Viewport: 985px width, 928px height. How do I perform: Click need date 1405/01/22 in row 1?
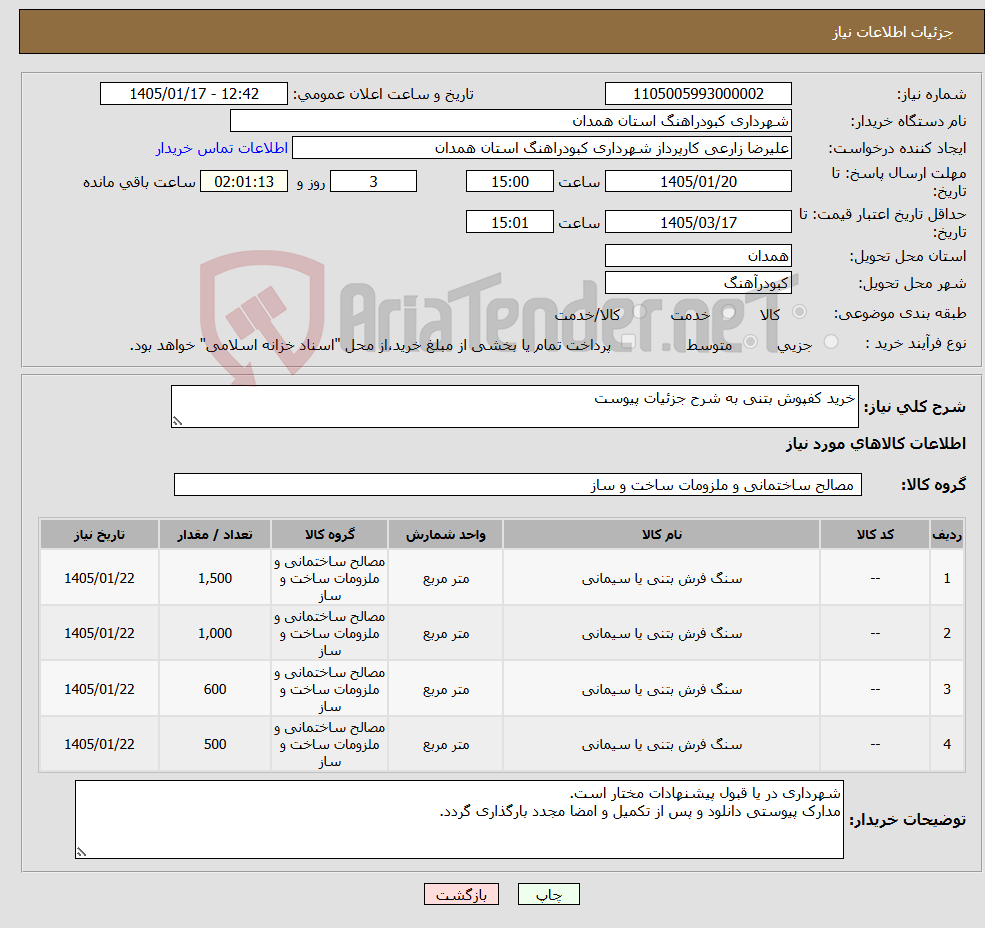(x=99, y=578)
